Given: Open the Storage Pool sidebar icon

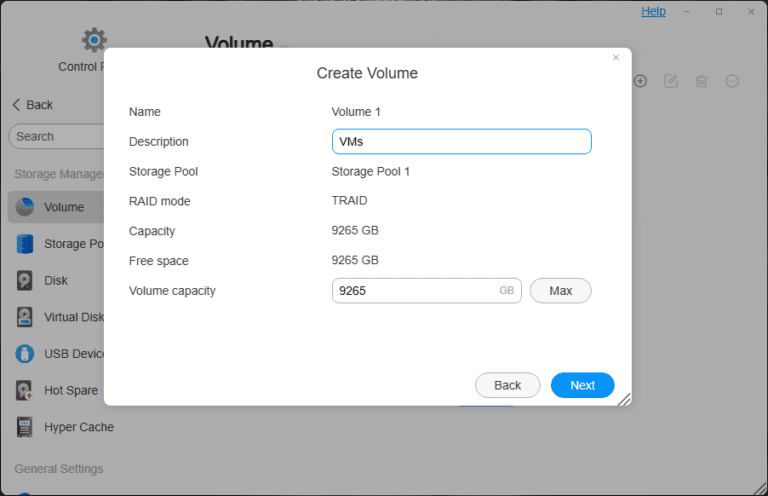Looking at the screenshot, I should (x=25, y=244).
